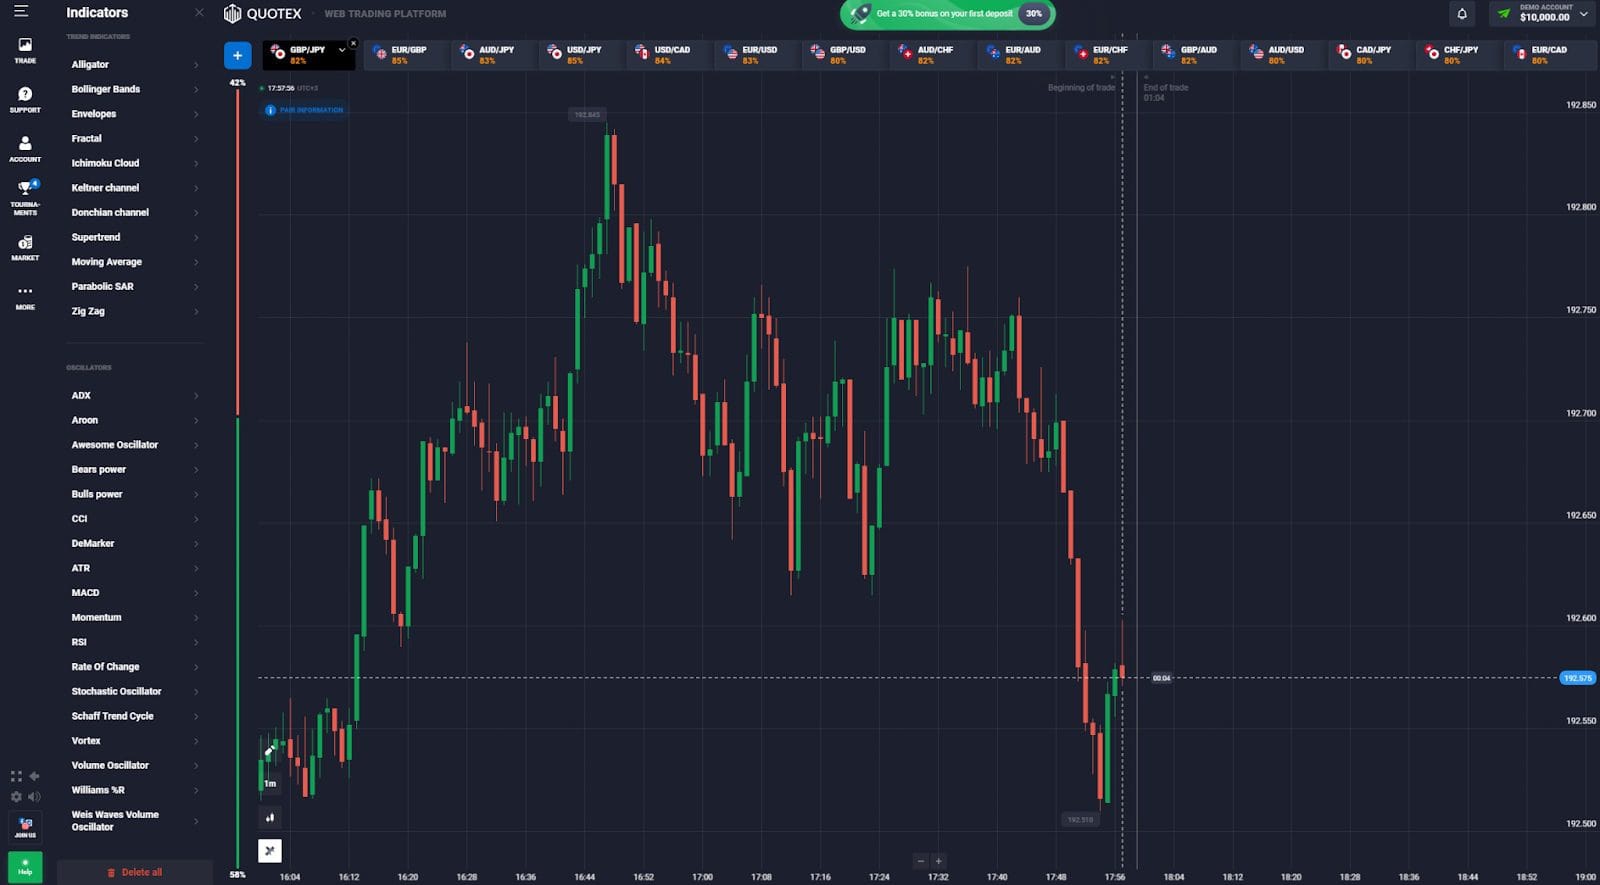Go to the Market sidebar icon
Viewport: 1600px width, 885px height.
point(25,247)
